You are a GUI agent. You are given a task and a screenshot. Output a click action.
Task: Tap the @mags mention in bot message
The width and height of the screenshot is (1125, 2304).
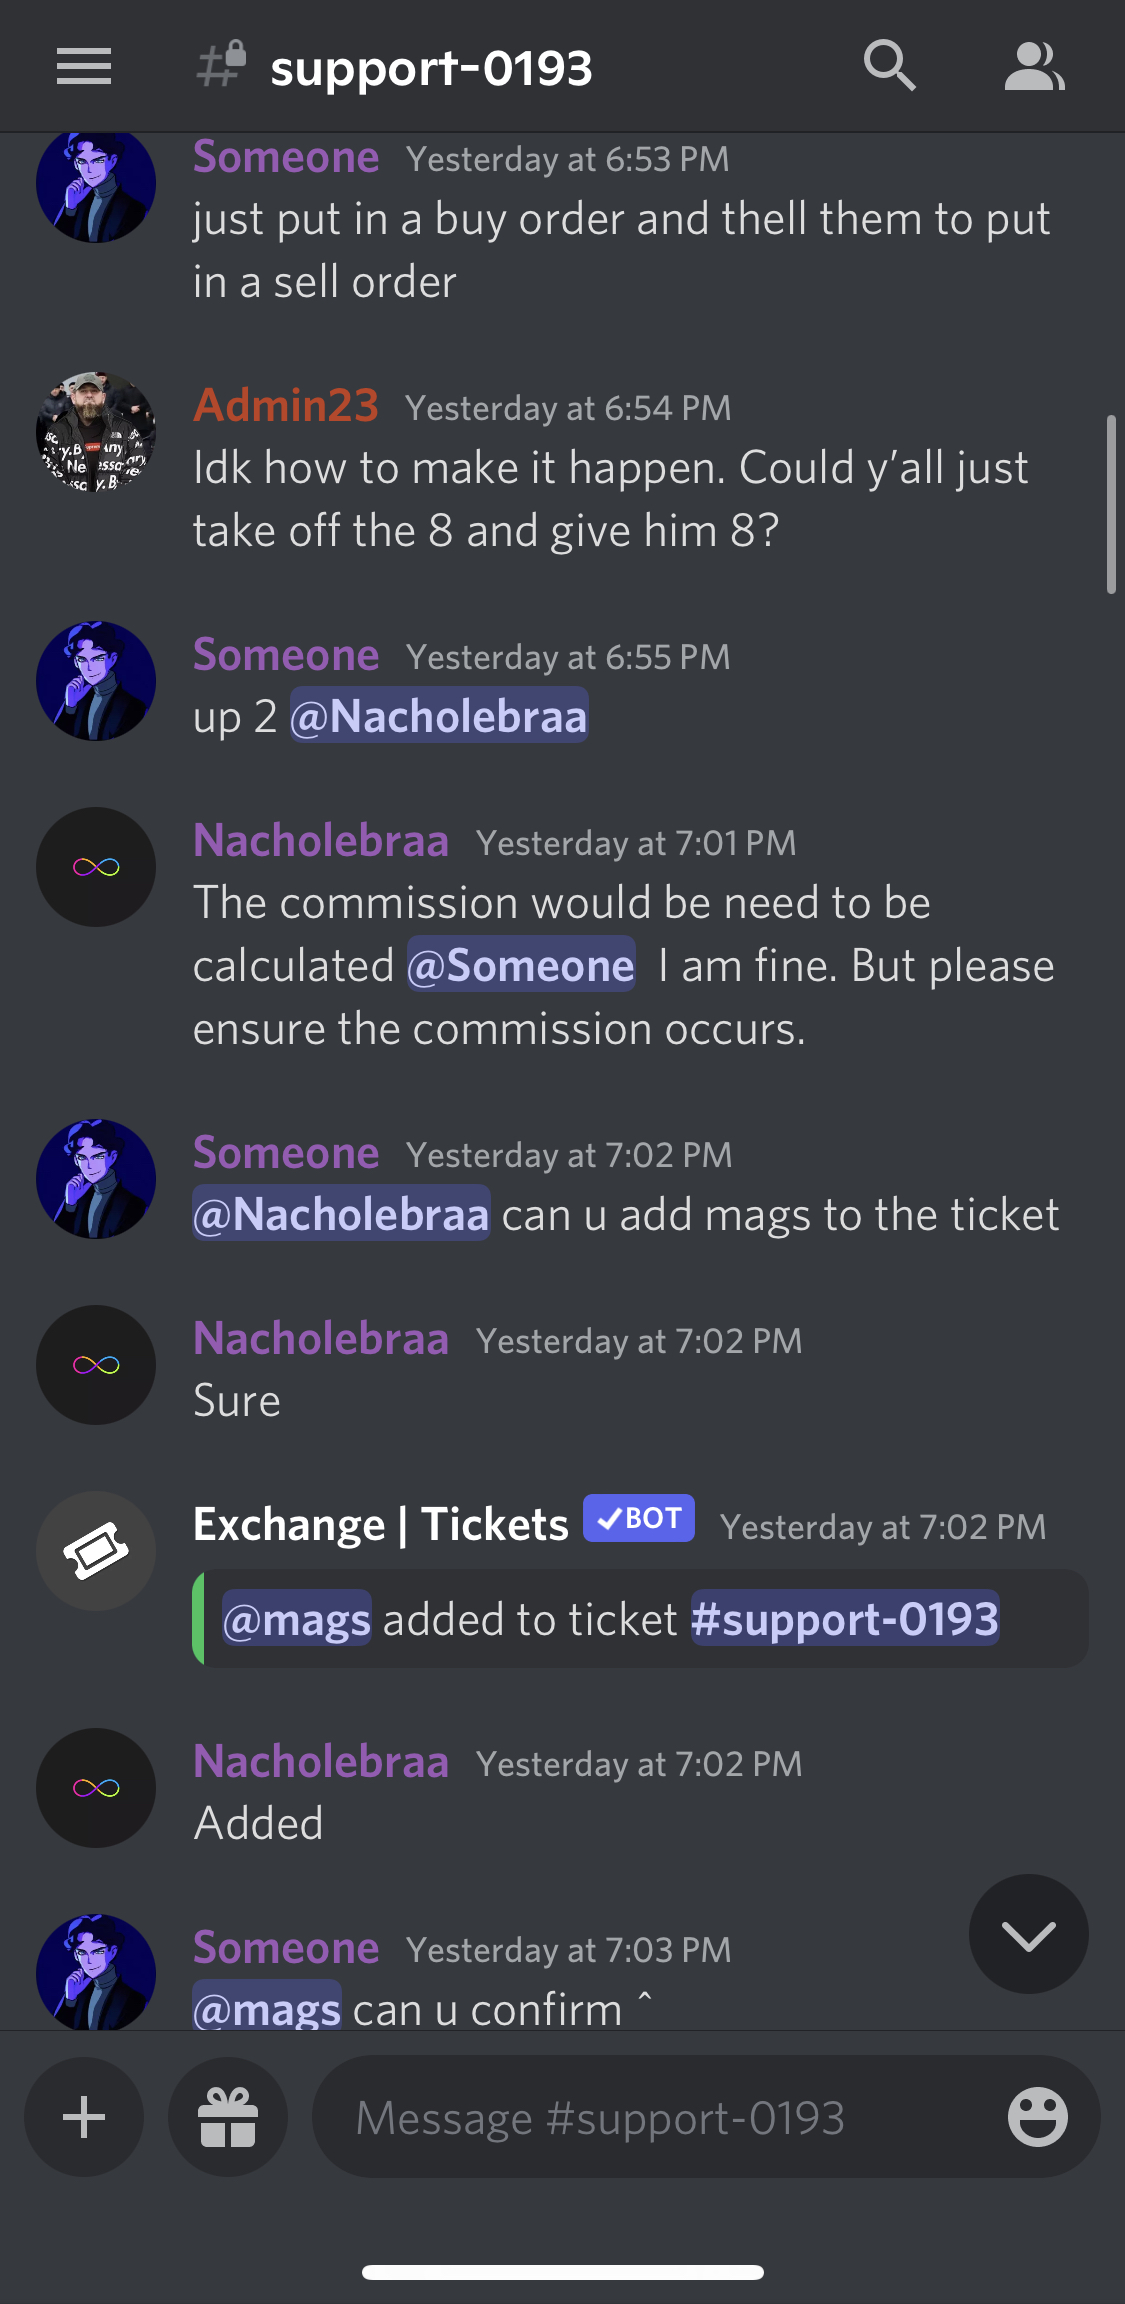(x=296, y=1618)
